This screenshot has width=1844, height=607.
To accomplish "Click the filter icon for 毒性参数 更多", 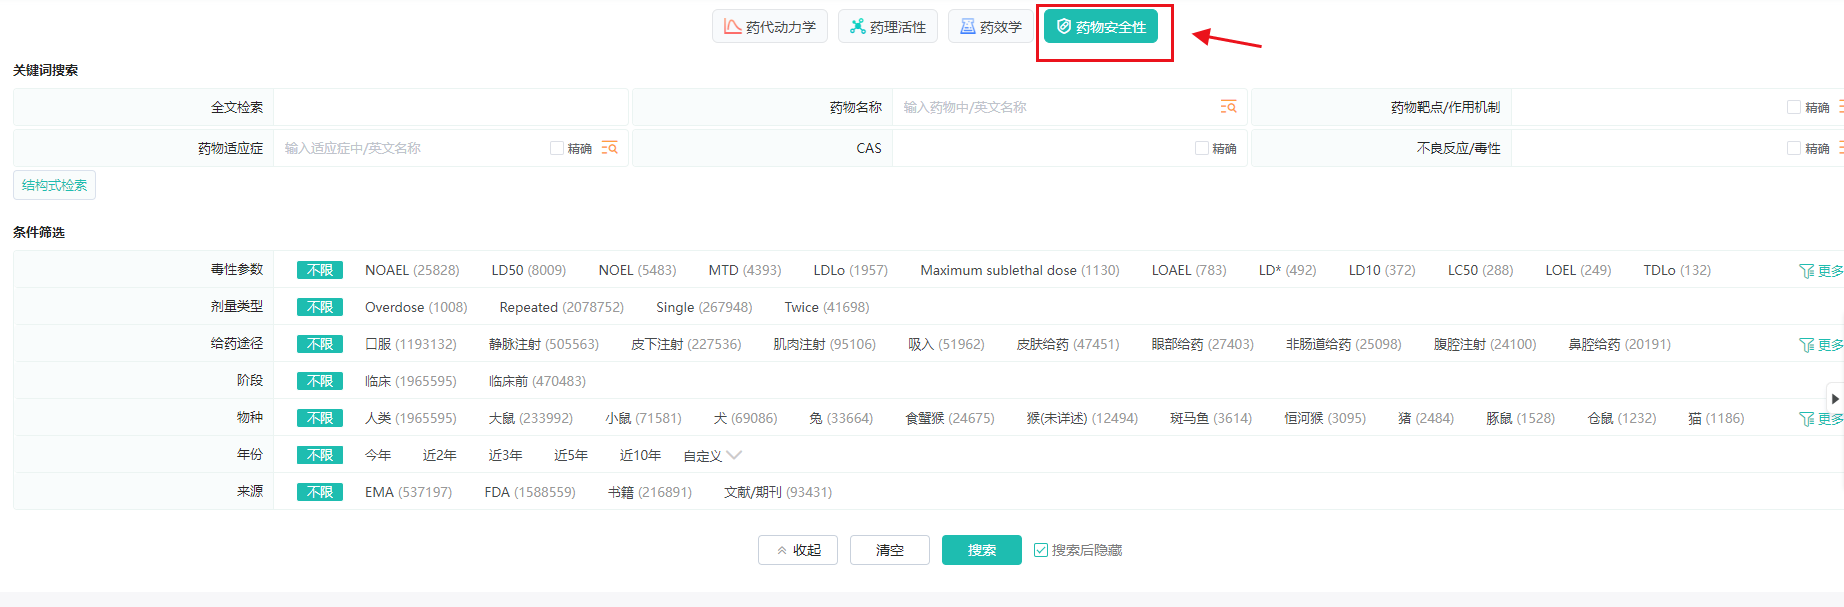I will (x=1806, y=271).
